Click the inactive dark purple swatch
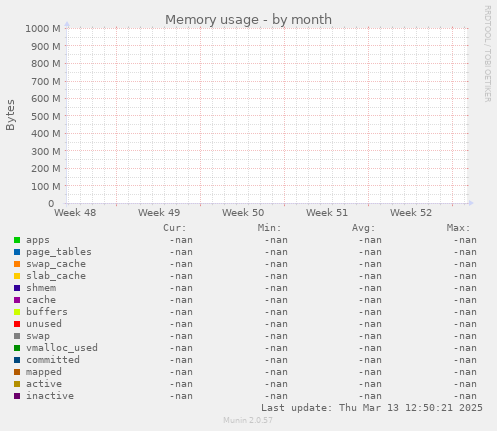 click(17, 396)
